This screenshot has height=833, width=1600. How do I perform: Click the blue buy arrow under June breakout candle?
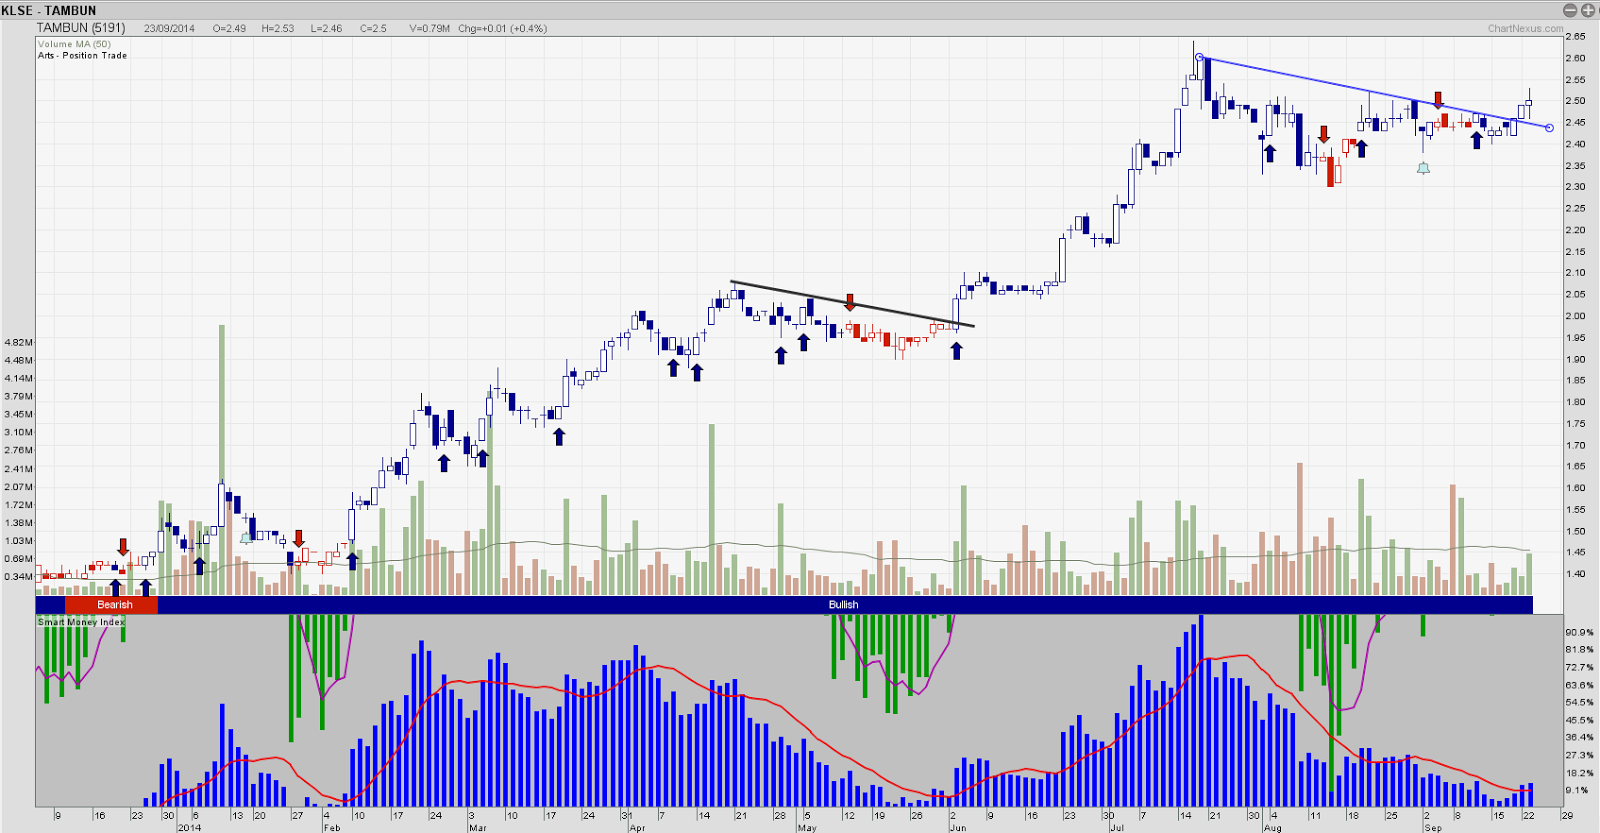coord(956,351)
